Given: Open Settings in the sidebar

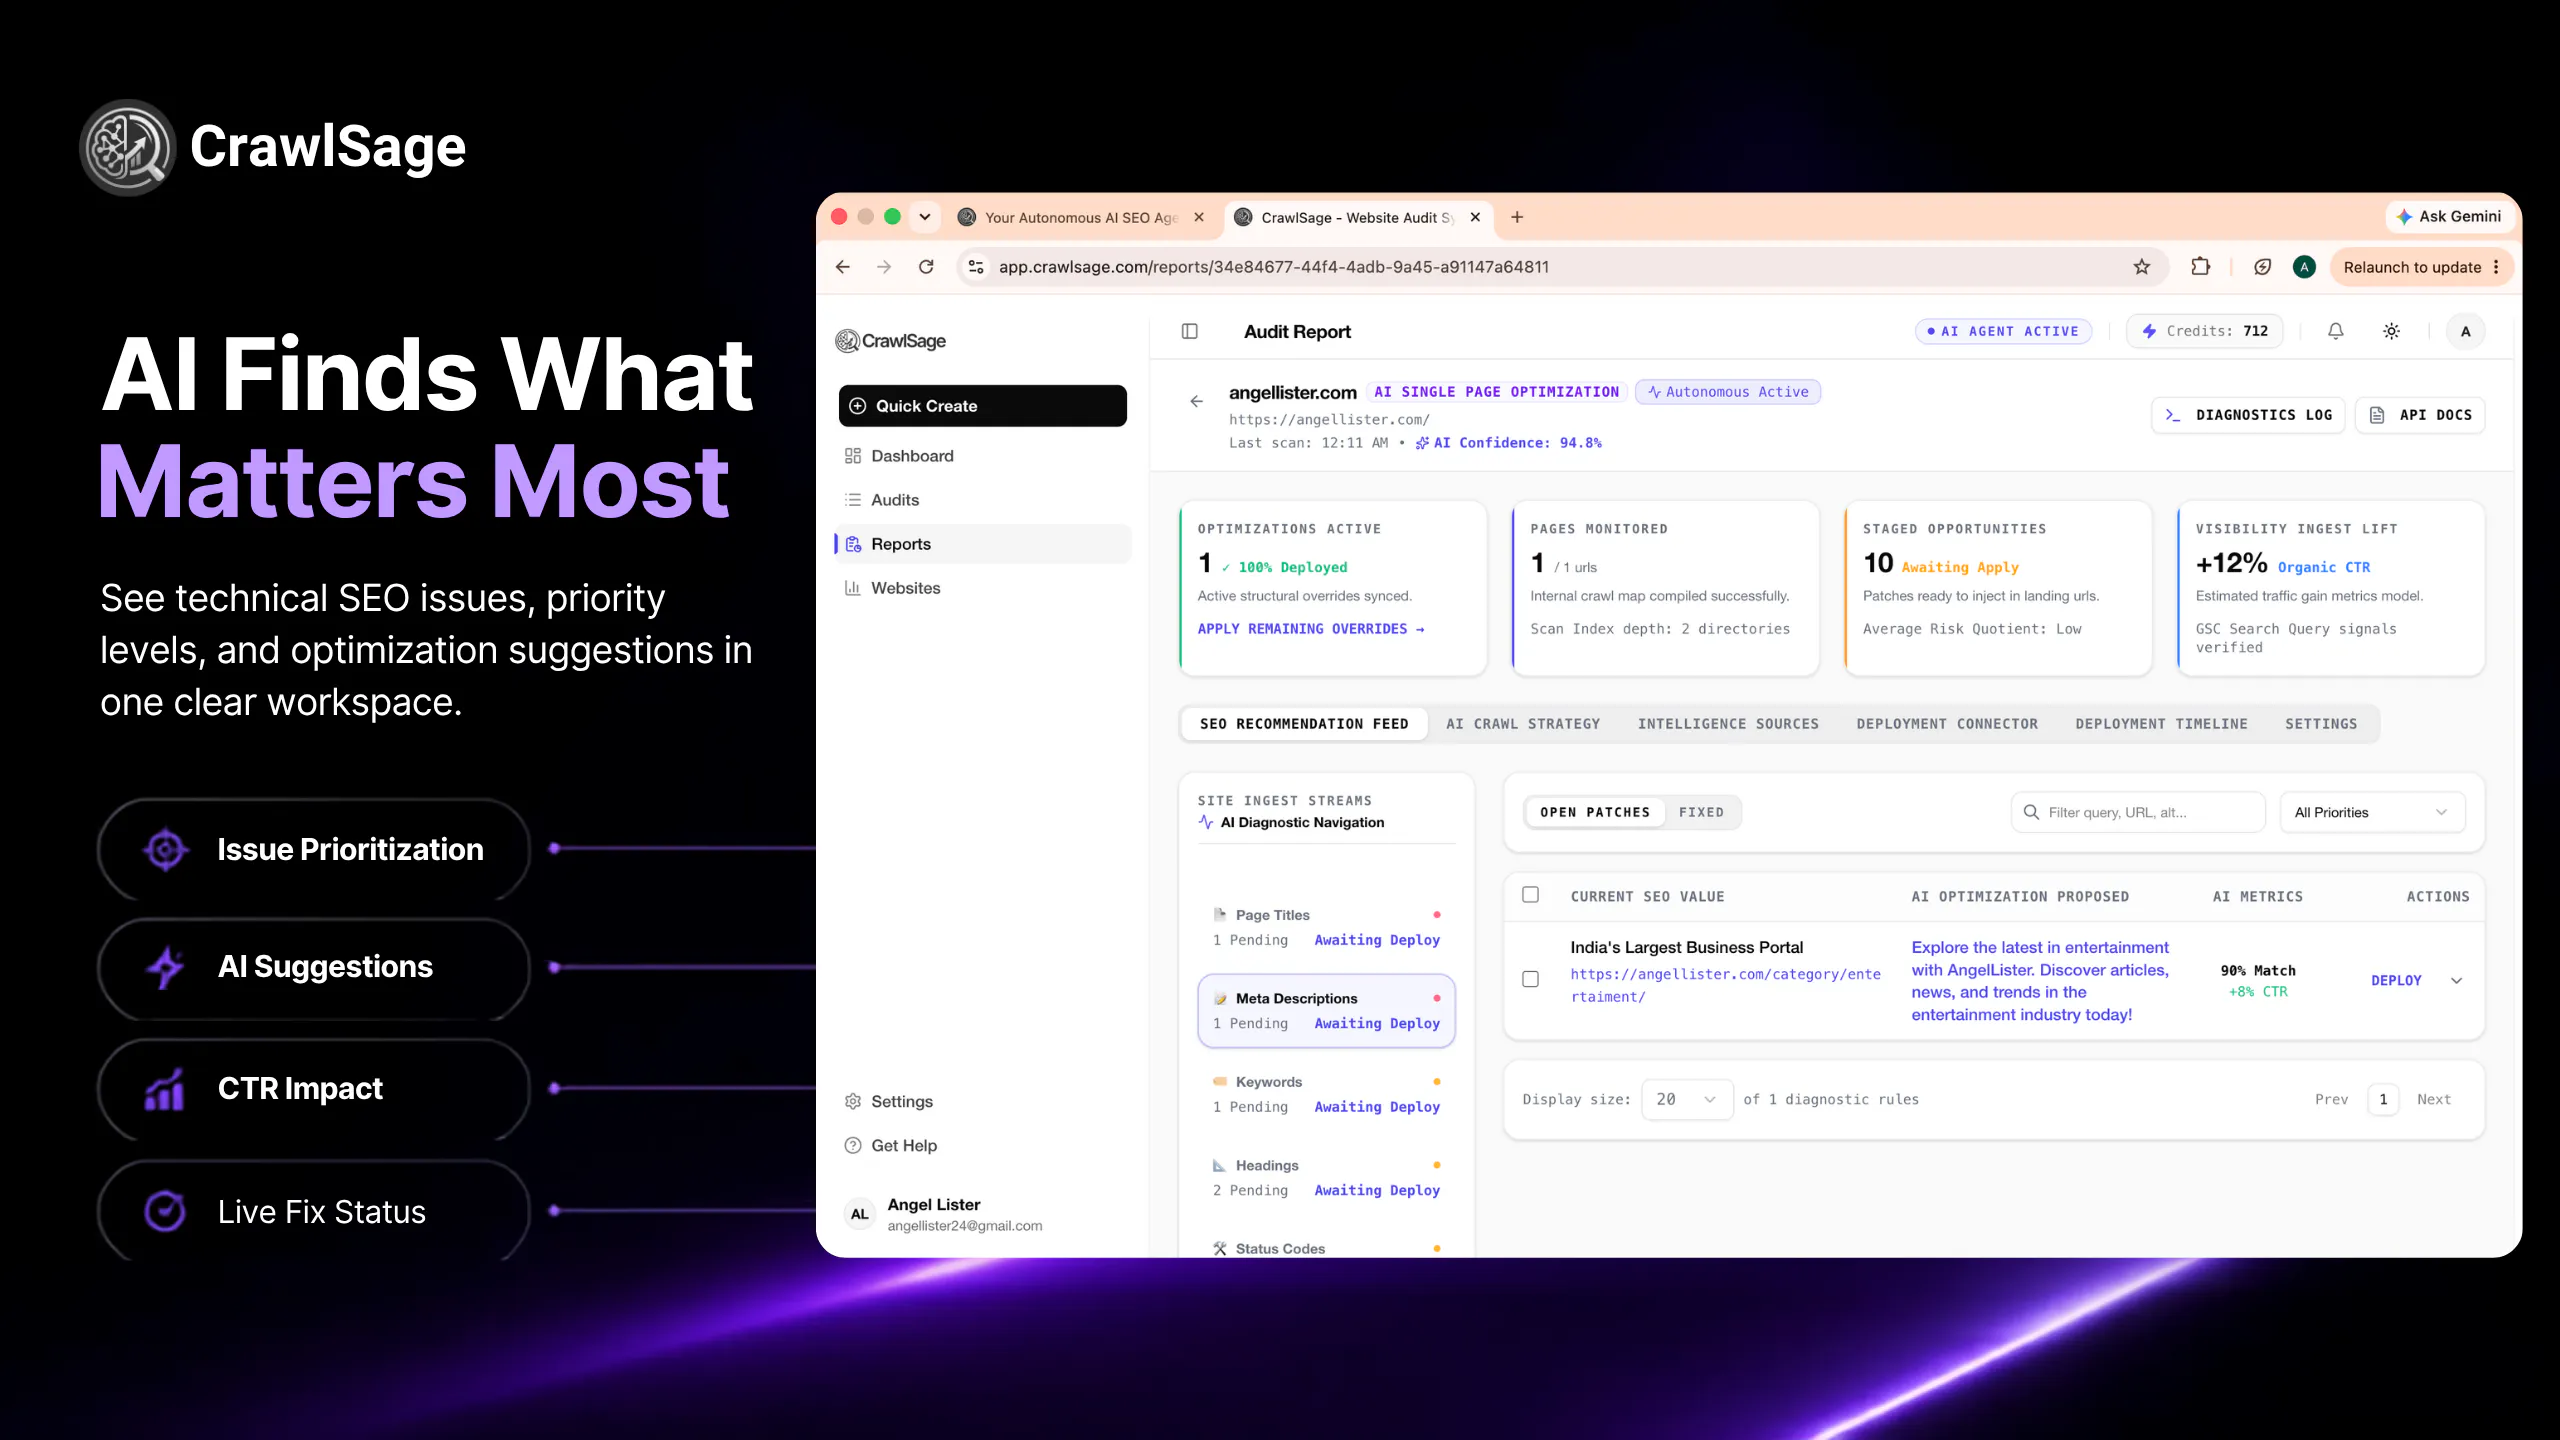Looking at the screenshot, I should click(x=984, y=1101).
